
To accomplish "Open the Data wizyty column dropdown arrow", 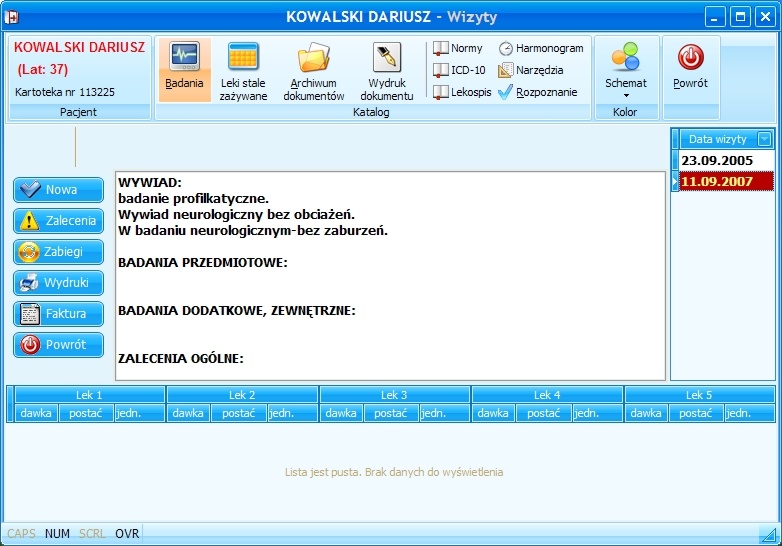I will (764, 139).
